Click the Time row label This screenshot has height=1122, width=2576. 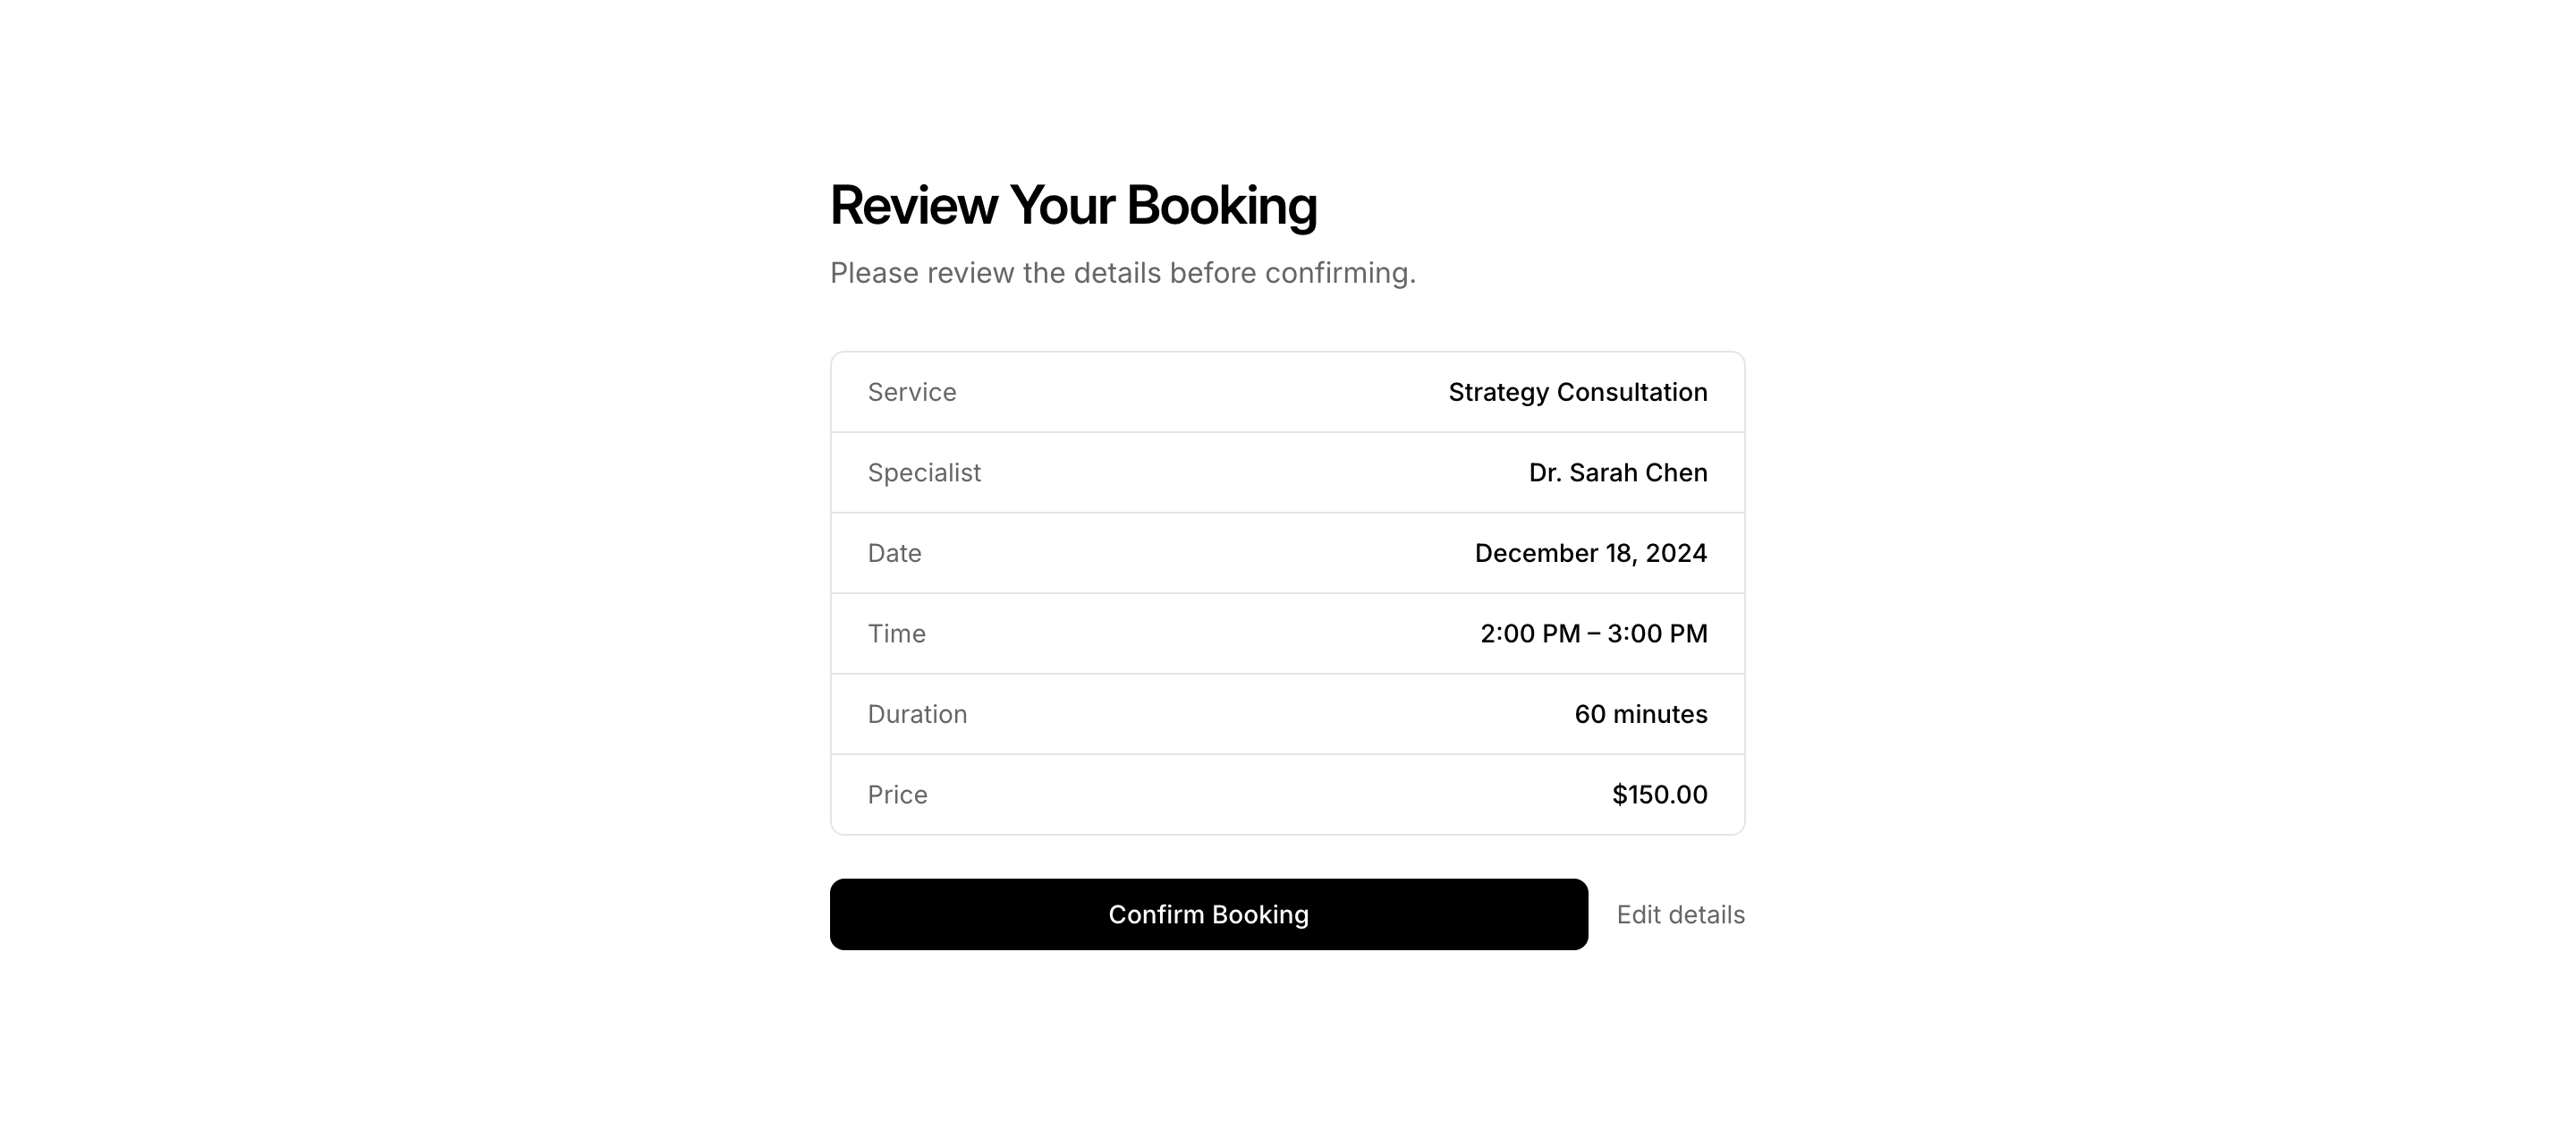pos(896,634)
